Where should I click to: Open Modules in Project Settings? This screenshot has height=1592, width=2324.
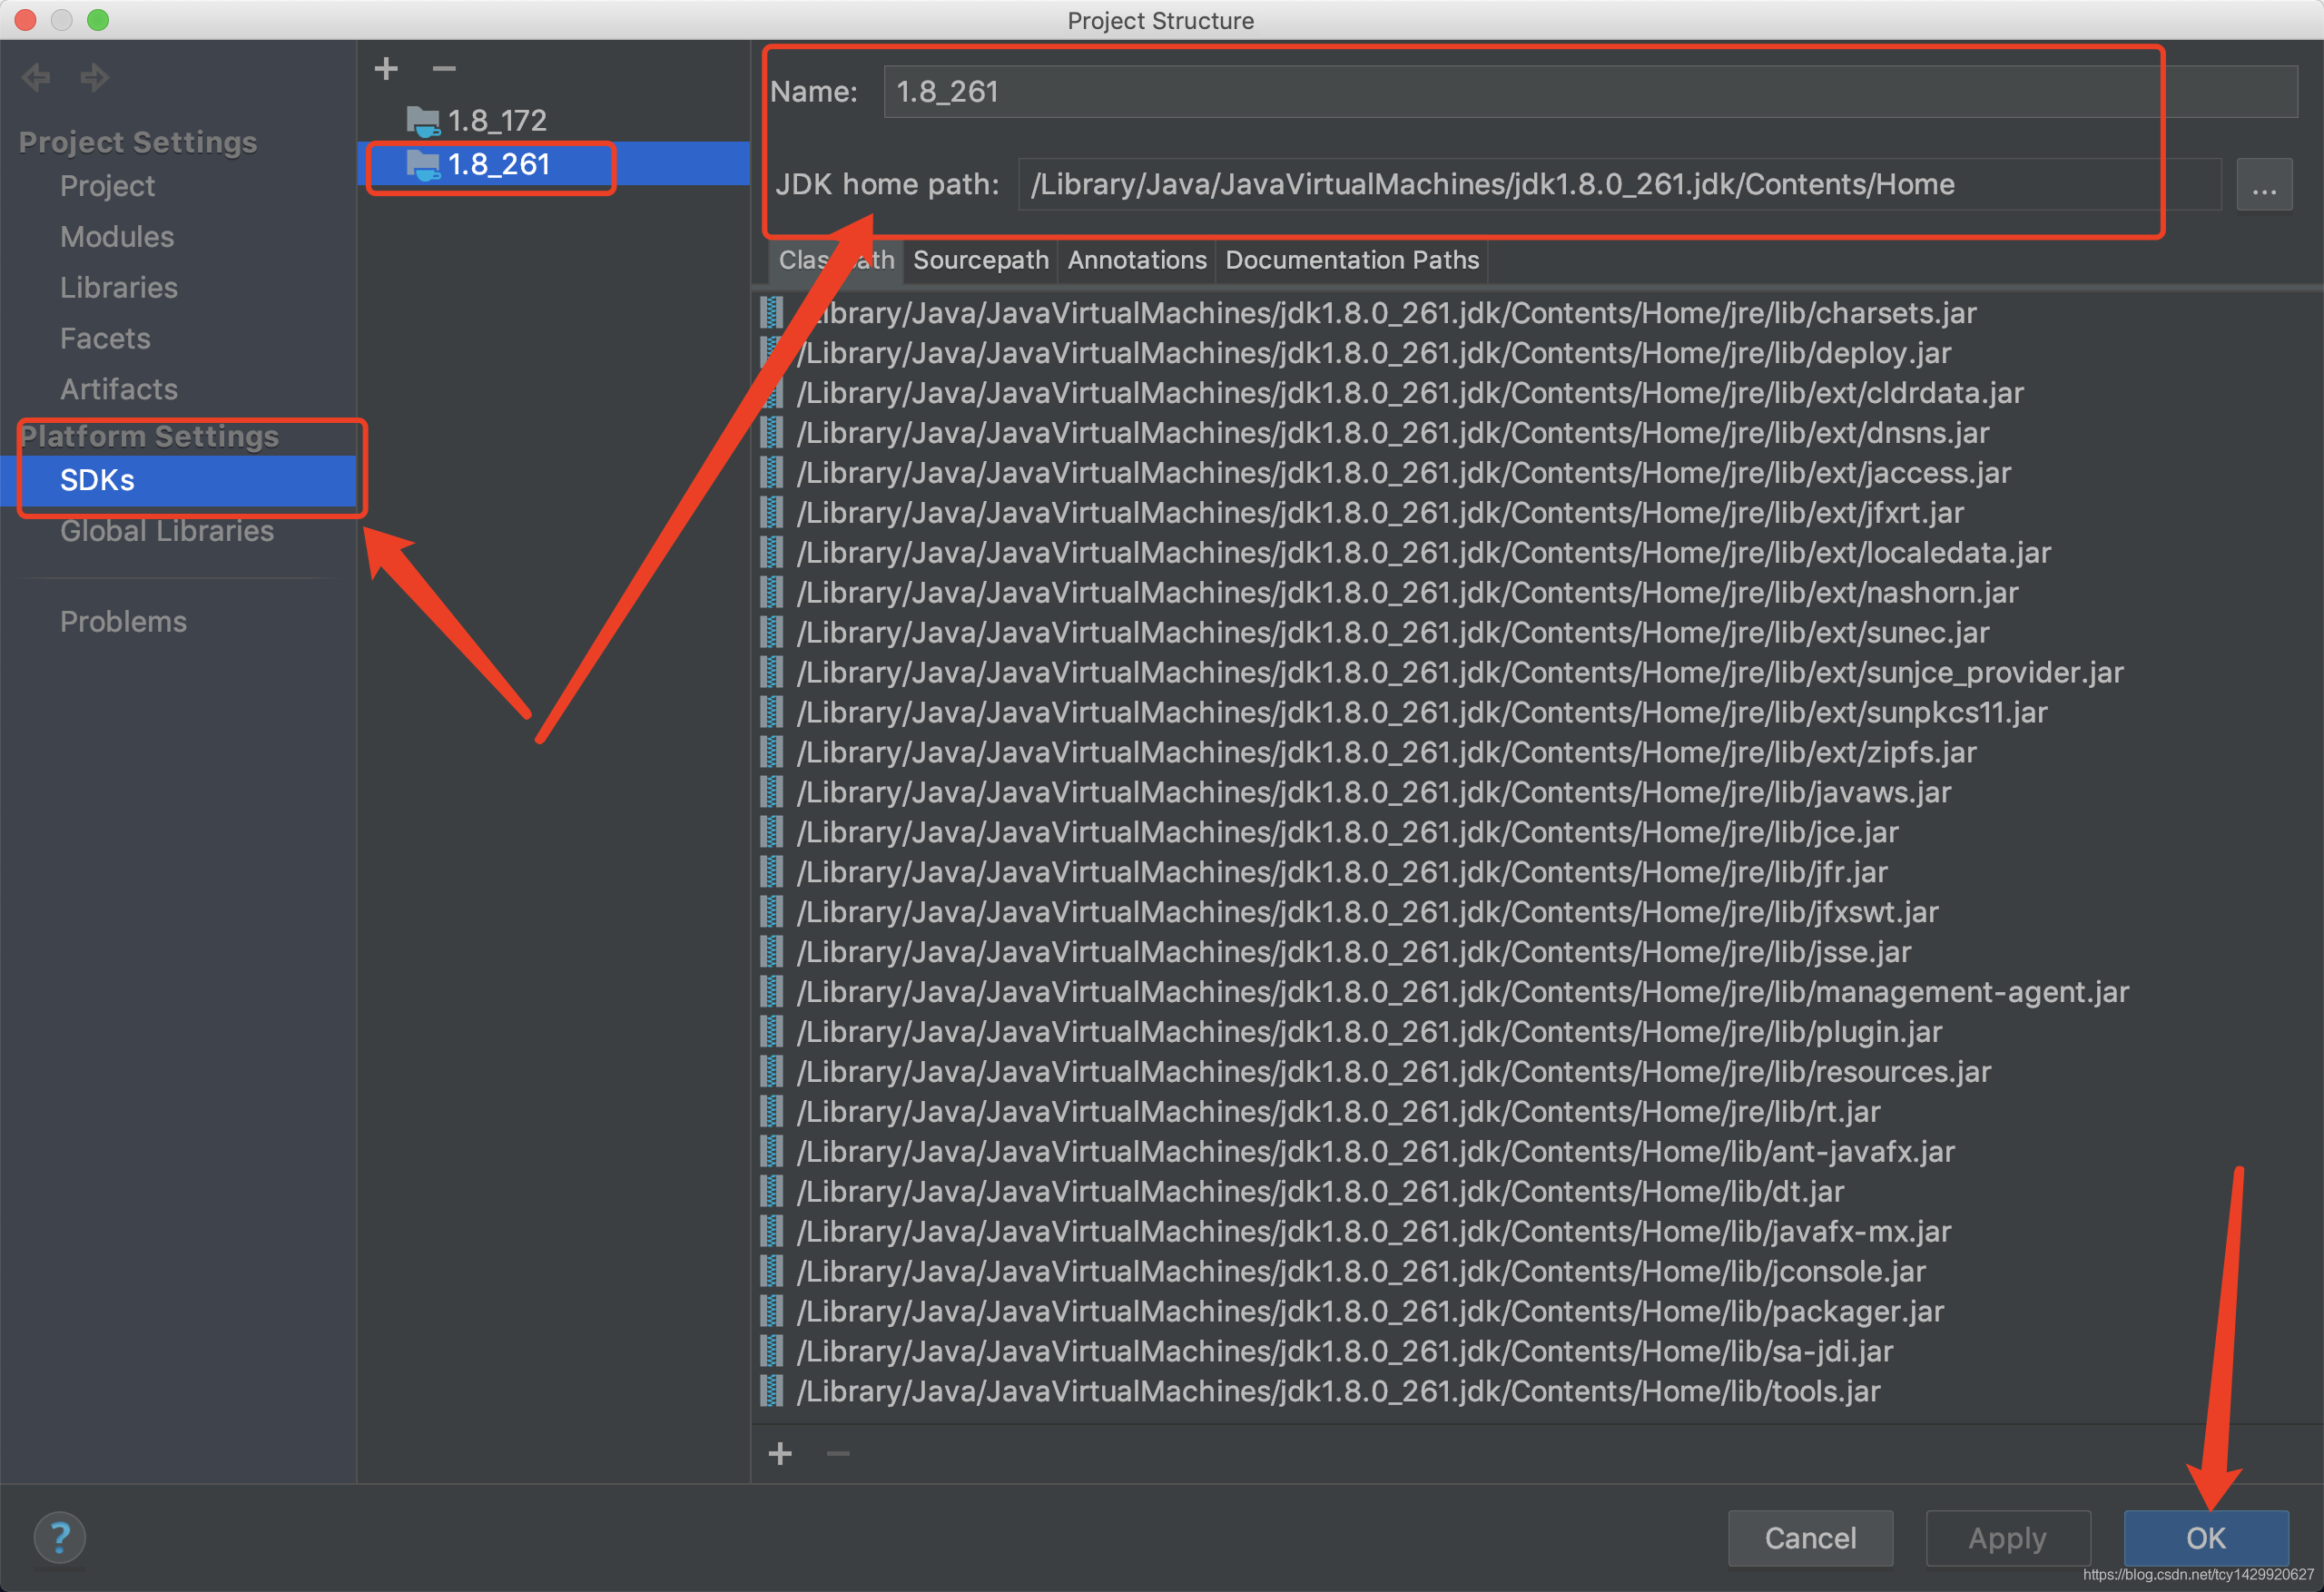pyautogui.click(x=117, y=237)
